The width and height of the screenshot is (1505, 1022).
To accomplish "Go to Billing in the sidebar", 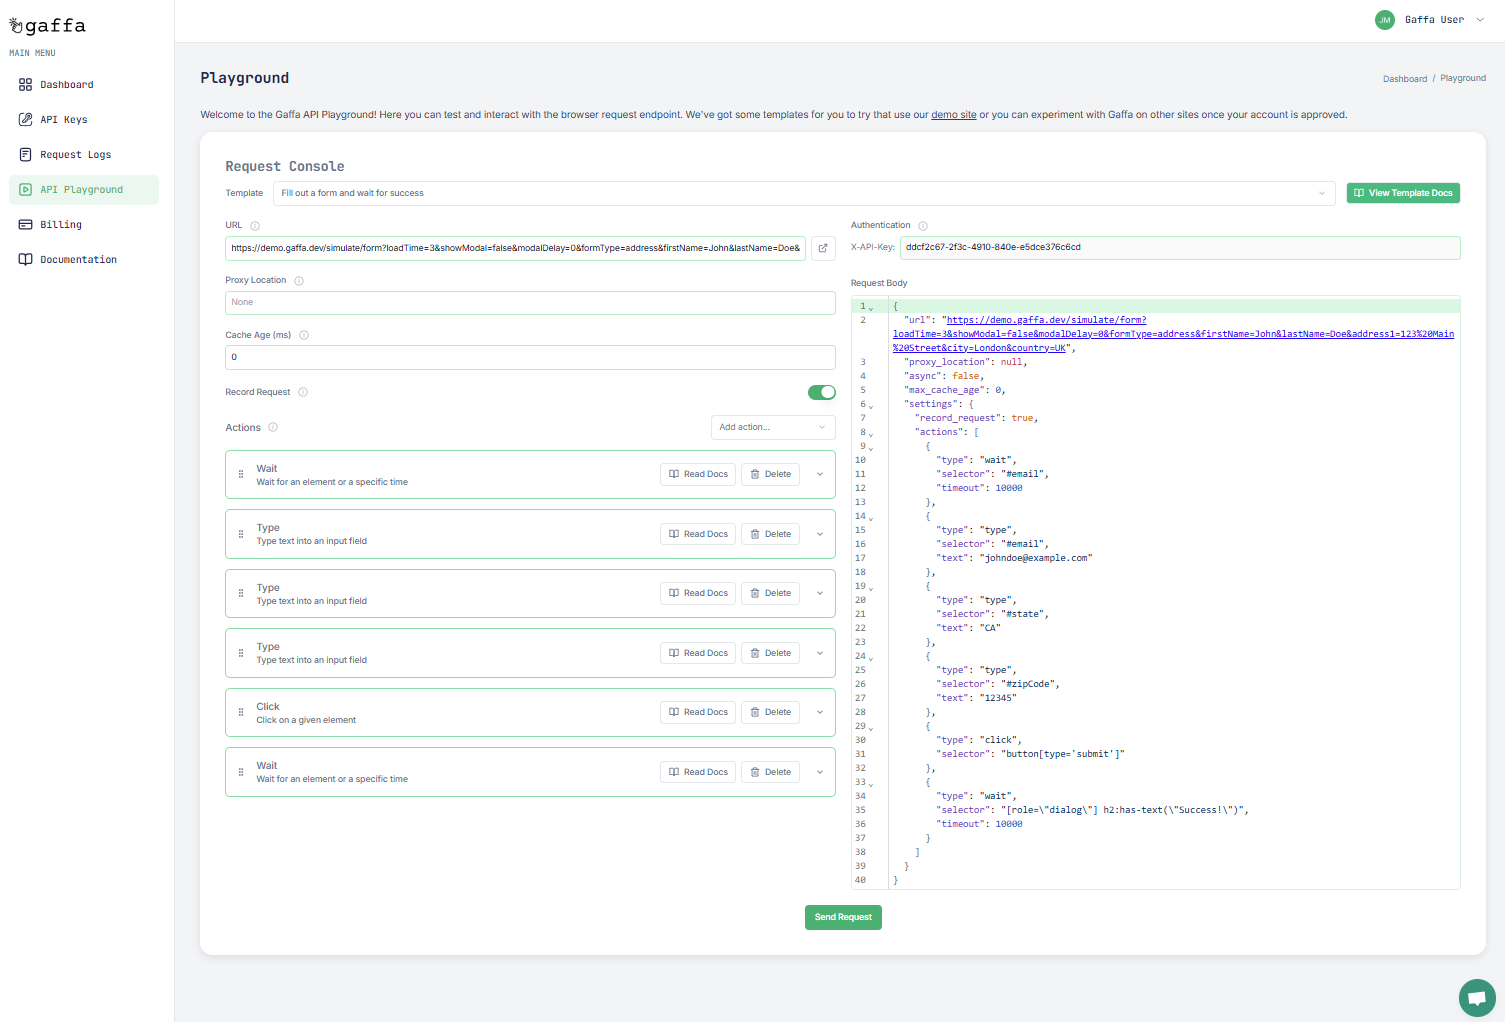I will (x=61, y=225).
